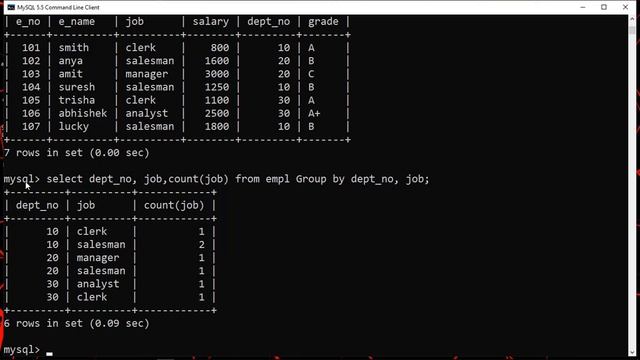This screenshot has height=360, width=640.
Task: Click the window title text 'MySQL 5.5 Command Line Client'
Action: 58,7
